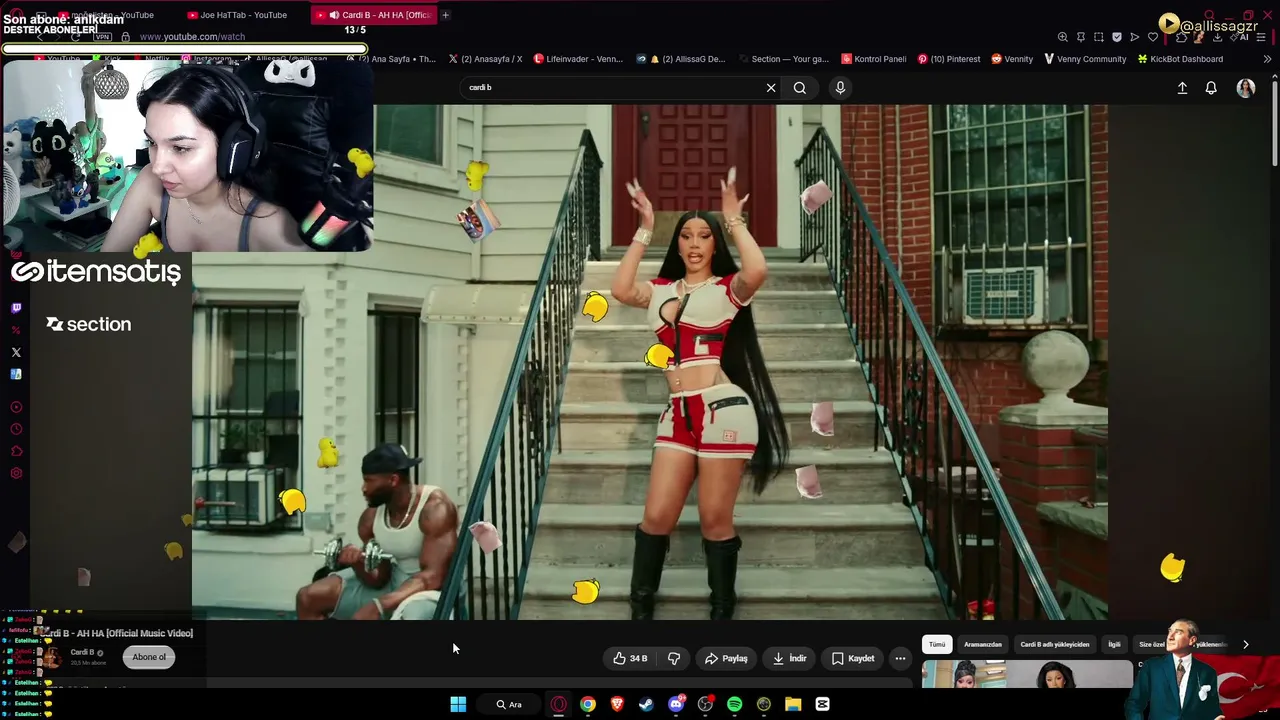Click the Paylaş share button
Screen dimensions: 1280x720
tap(726, 658)
